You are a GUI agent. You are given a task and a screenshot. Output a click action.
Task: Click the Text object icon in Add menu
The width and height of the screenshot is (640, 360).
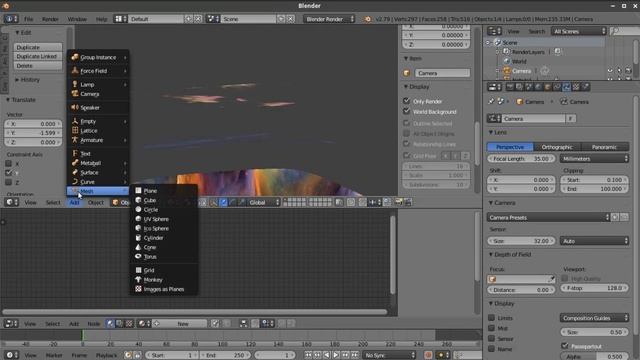click(75, 153)
